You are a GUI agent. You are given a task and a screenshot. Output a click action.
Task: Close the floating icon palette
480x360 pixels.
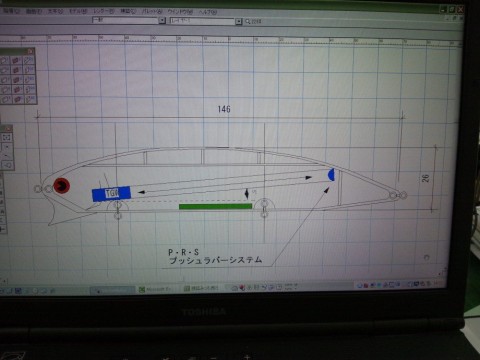click(30, 51)
